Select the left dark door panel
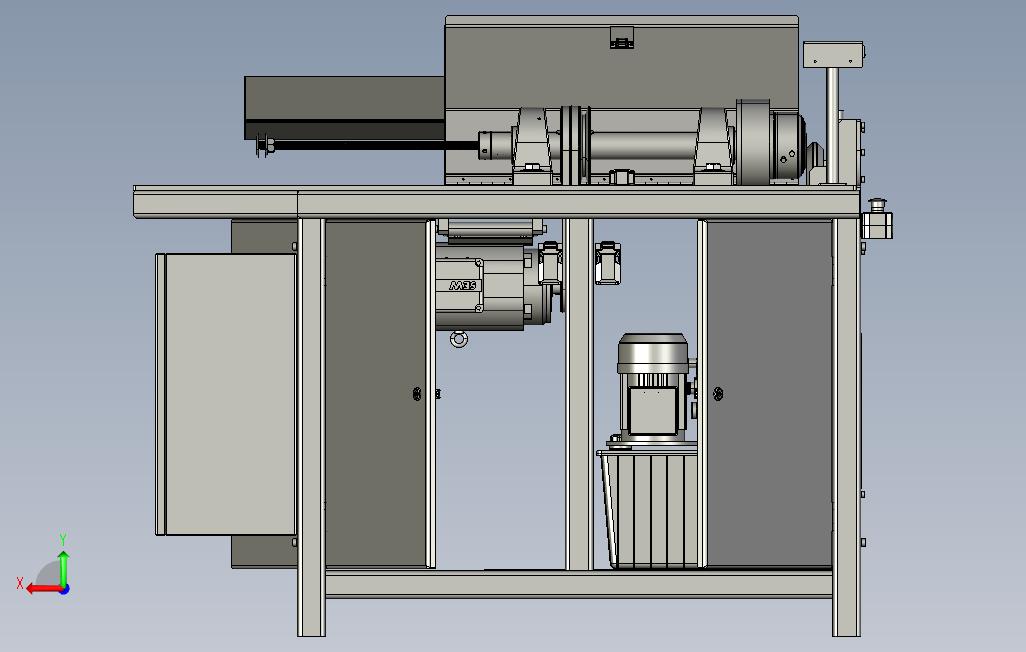Screen dimensions: 1026x652 coord(376,393)
